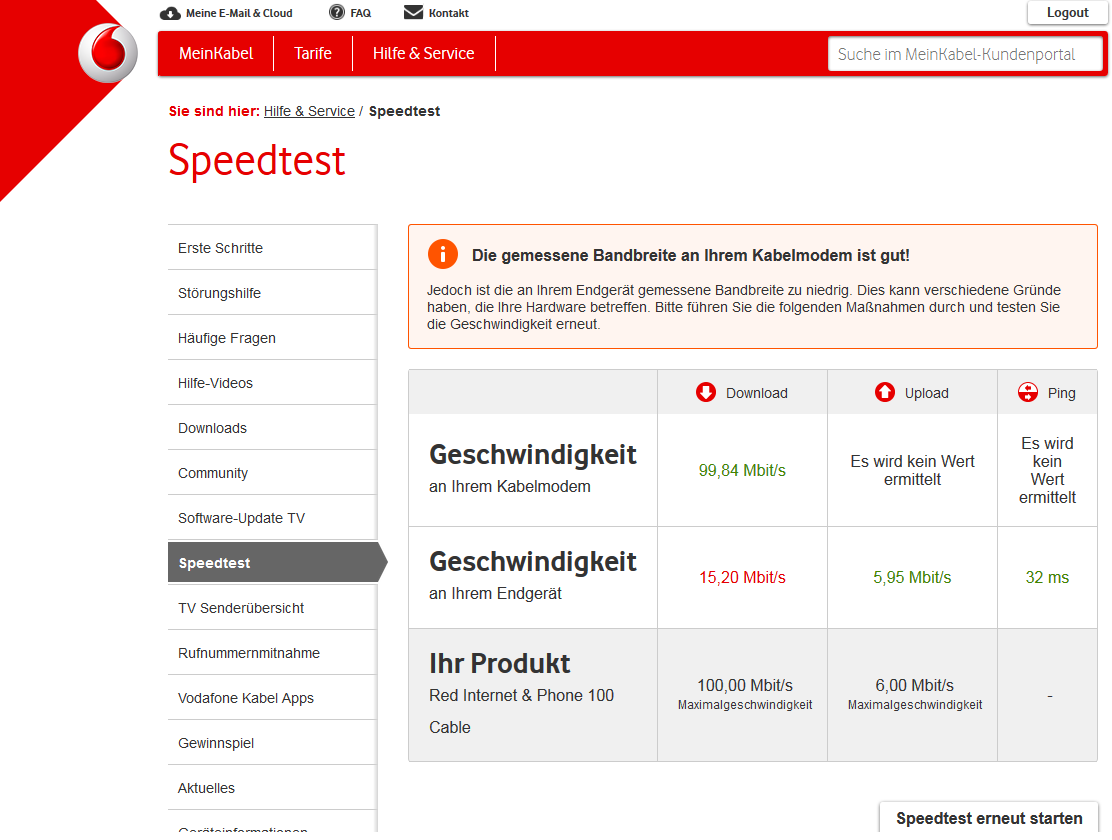The width and height of the screenshot is (1112, 840).
Task: Click the 32 ms ping value
Action: click(x=1047, y=578)
